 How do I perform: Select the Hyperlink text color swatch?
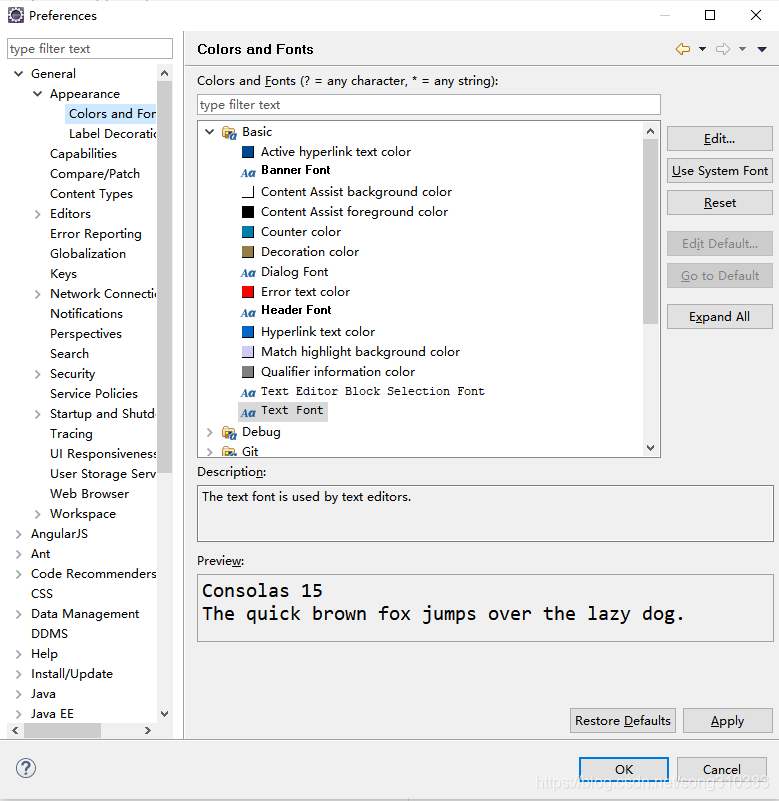pyautogui.click(x=248, y=332)
